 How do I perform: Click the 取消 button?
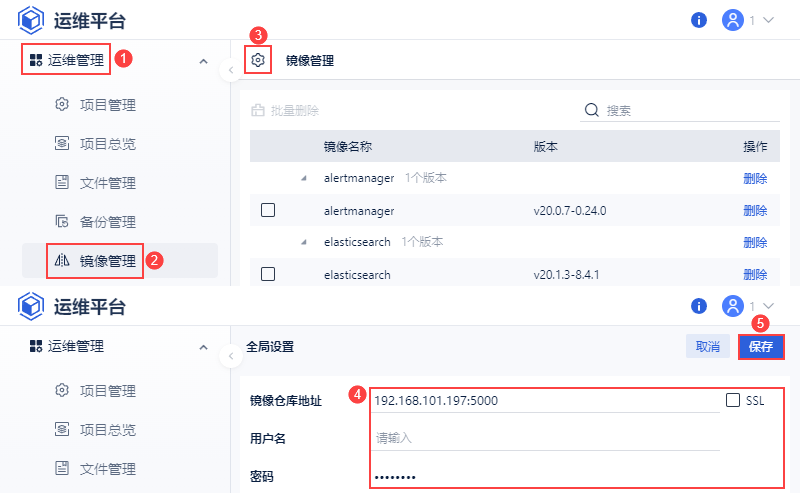pyautogui.click(x=708, y=347)
